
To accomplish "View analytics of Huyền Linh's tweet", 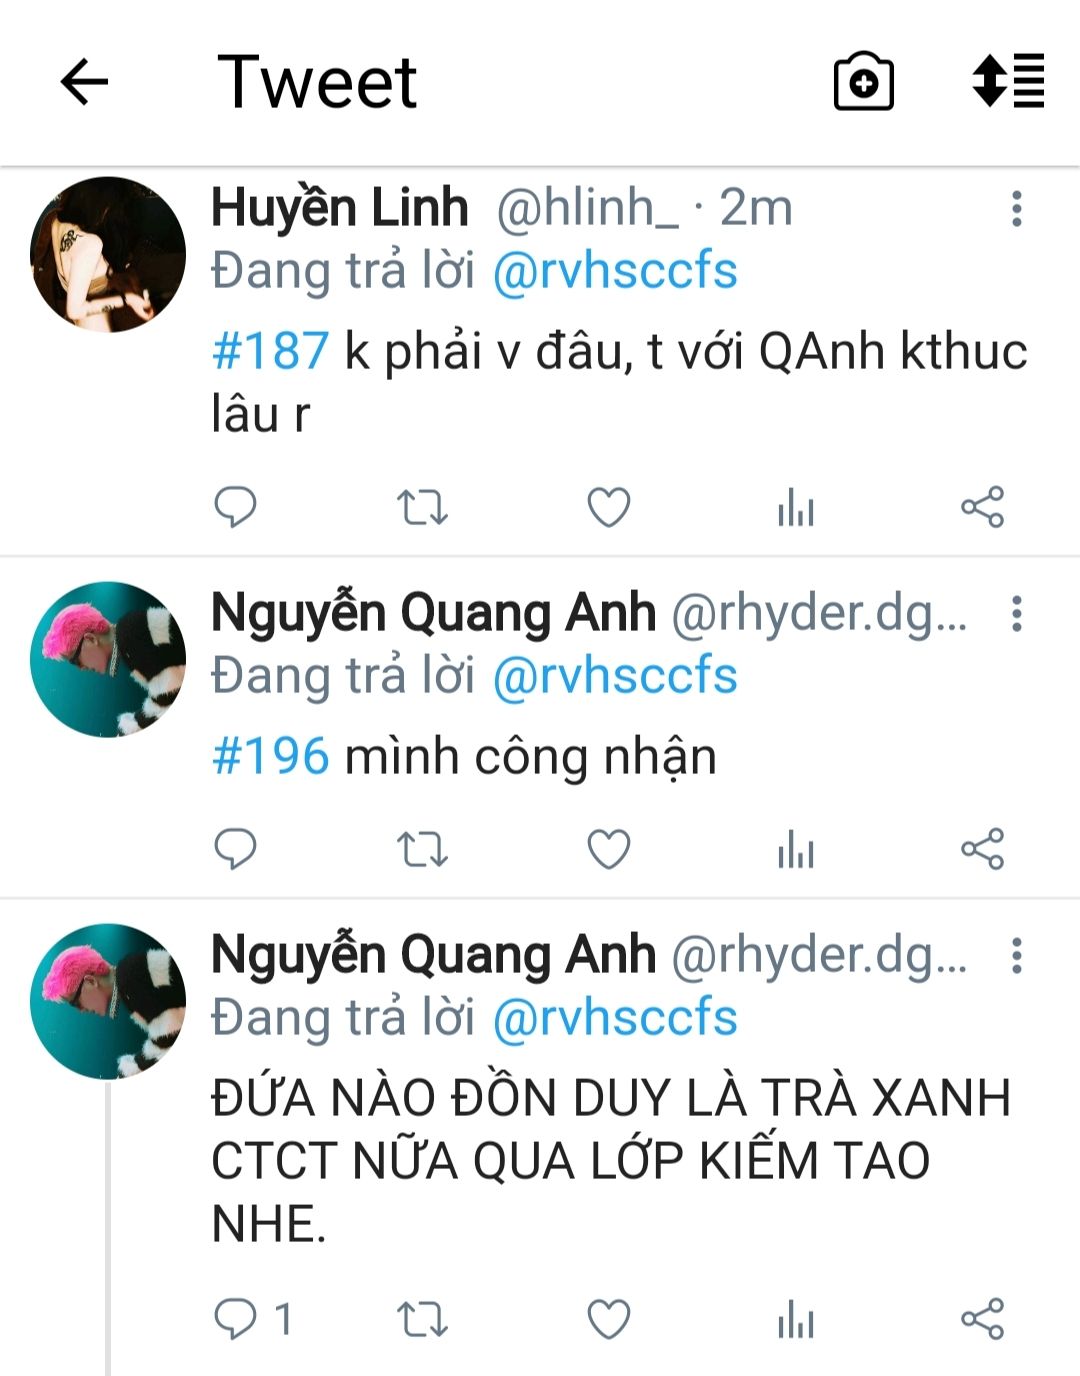I will (x=796, y=507).
